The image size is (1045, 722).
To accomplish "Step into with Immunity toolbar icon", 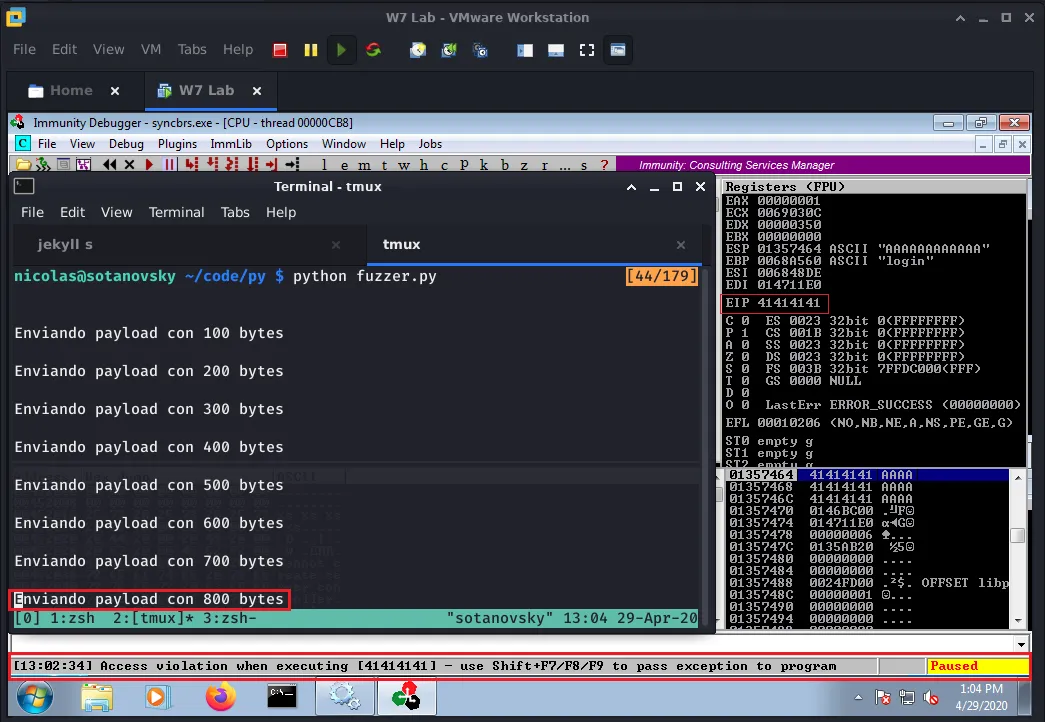I will [192, 165].
